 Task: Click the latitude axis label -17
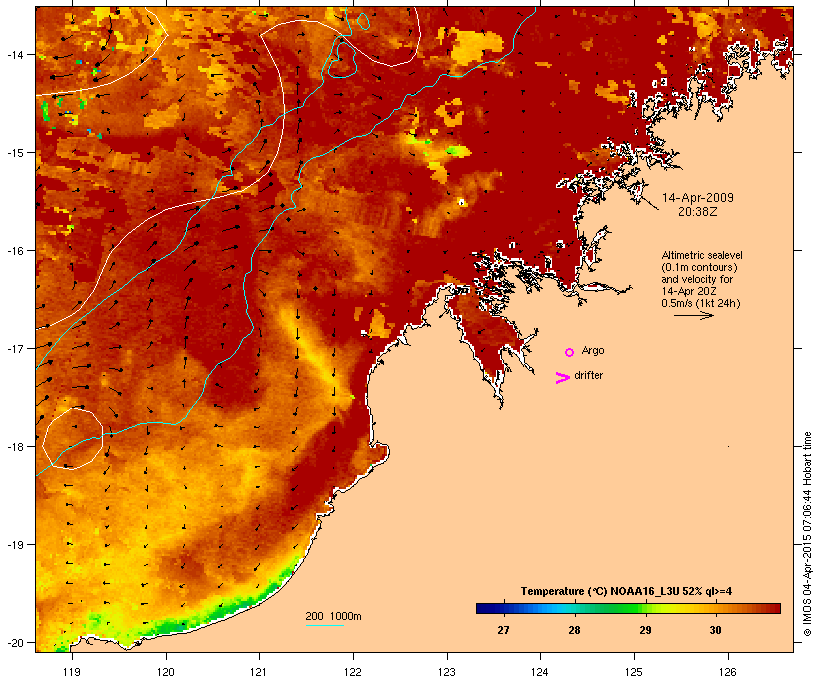pyautogui.click(x=15, y=348)
